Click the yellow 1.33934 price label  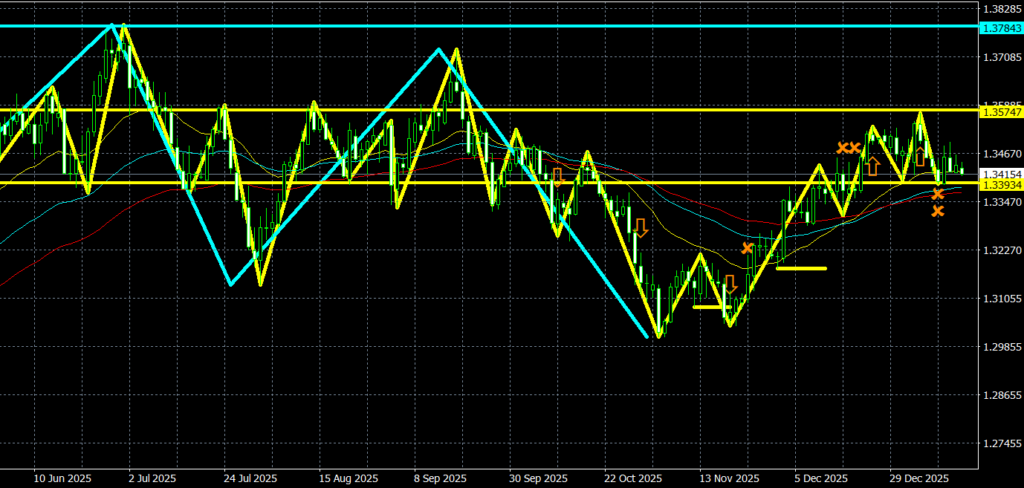click(x=1001, y=185)
